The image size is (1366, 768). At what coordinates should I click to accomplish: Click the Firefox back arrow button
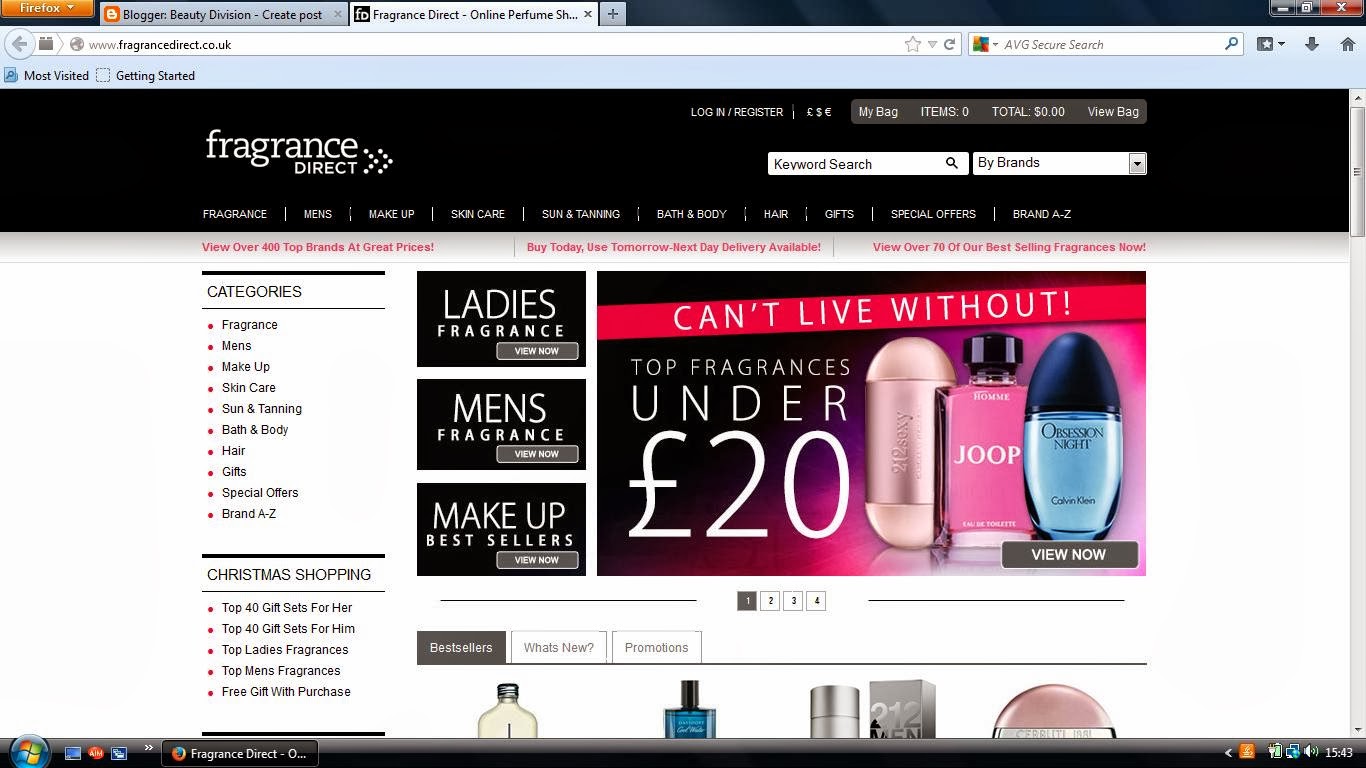point(19,44)
